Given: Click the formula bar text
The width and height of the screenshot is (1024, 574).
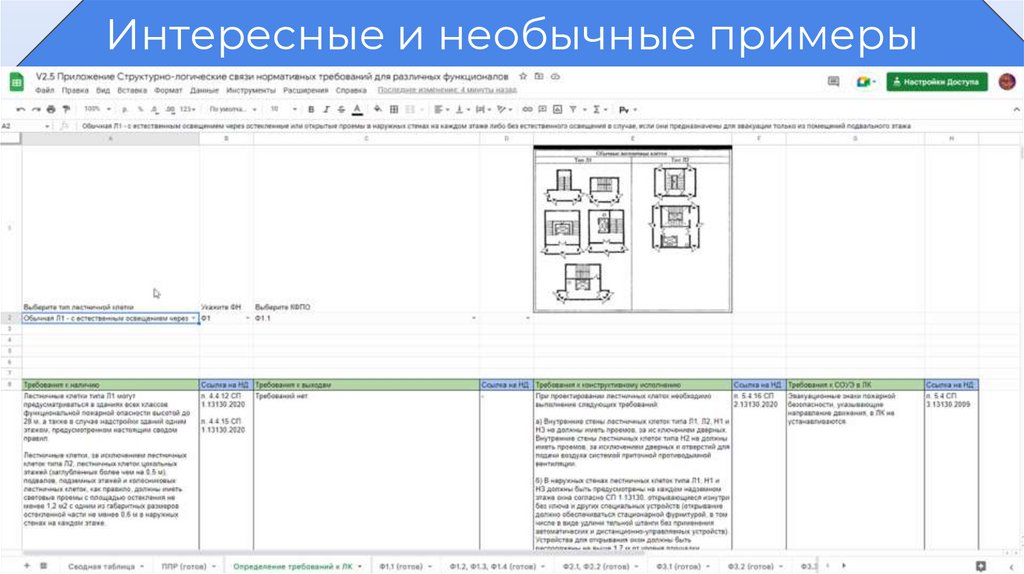Looking at the screenshot, I should [x=496, y=126].
